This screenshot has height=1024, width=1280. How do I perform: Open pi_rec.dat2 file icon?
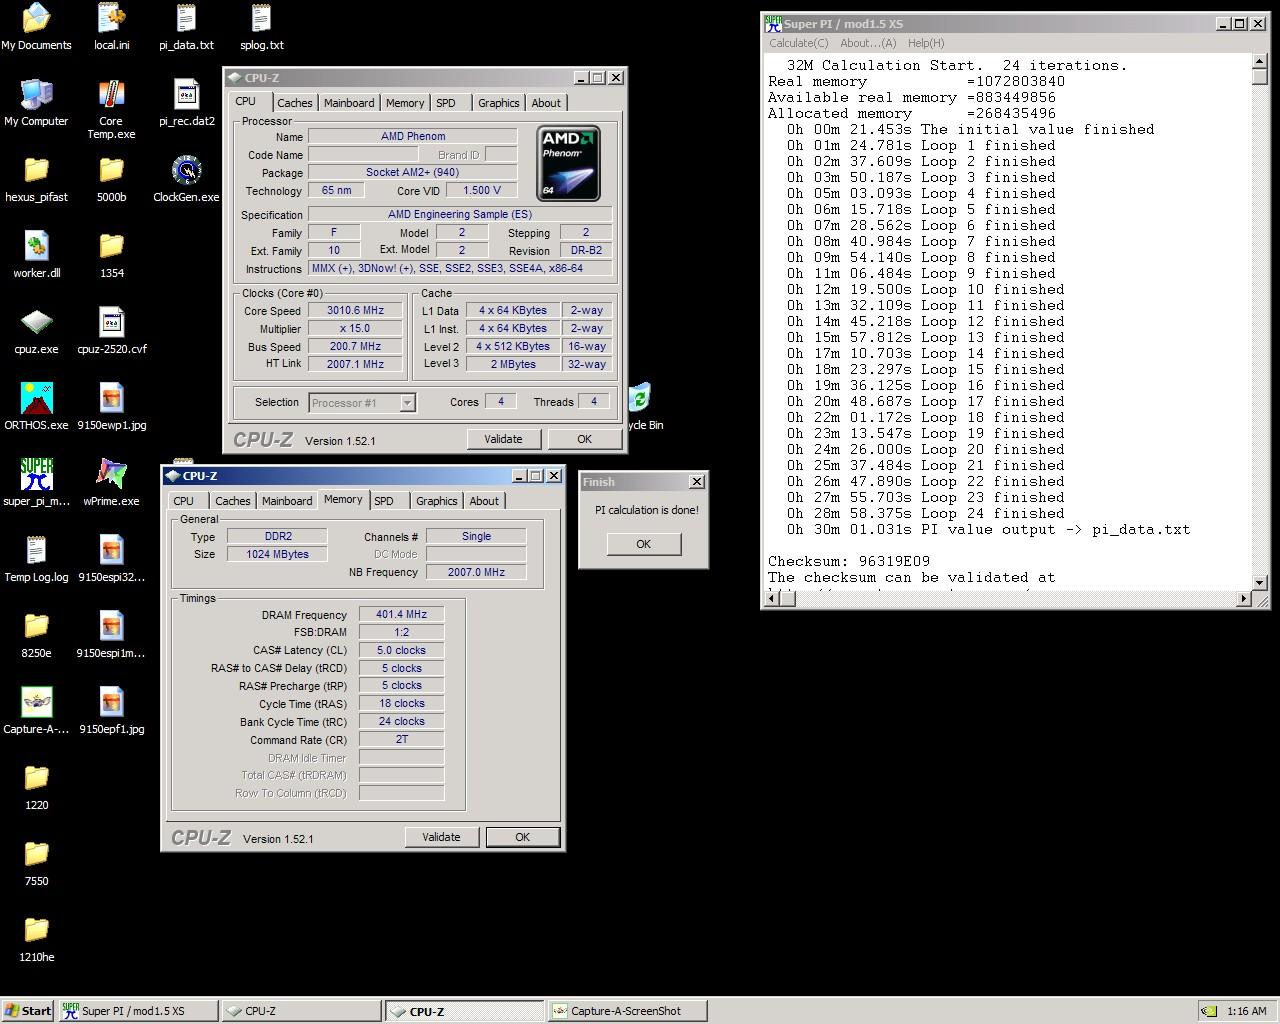[186, 103]
